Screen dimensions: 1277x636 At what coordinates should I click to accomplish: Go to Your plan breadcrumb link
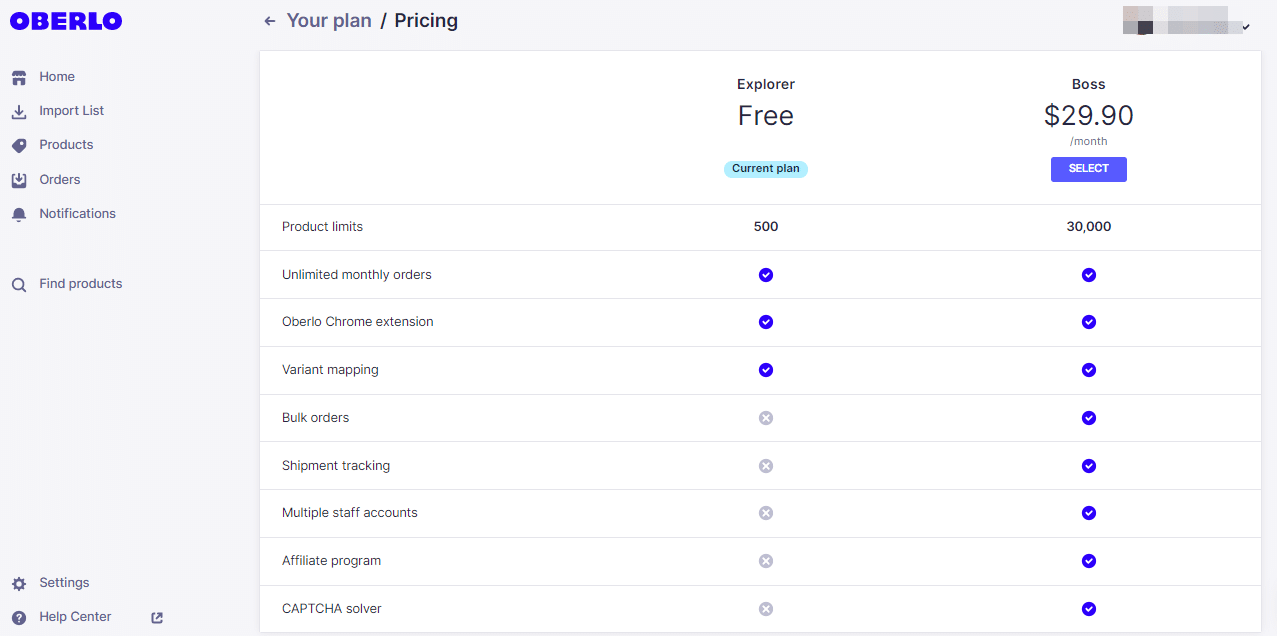tap(329, 21)
